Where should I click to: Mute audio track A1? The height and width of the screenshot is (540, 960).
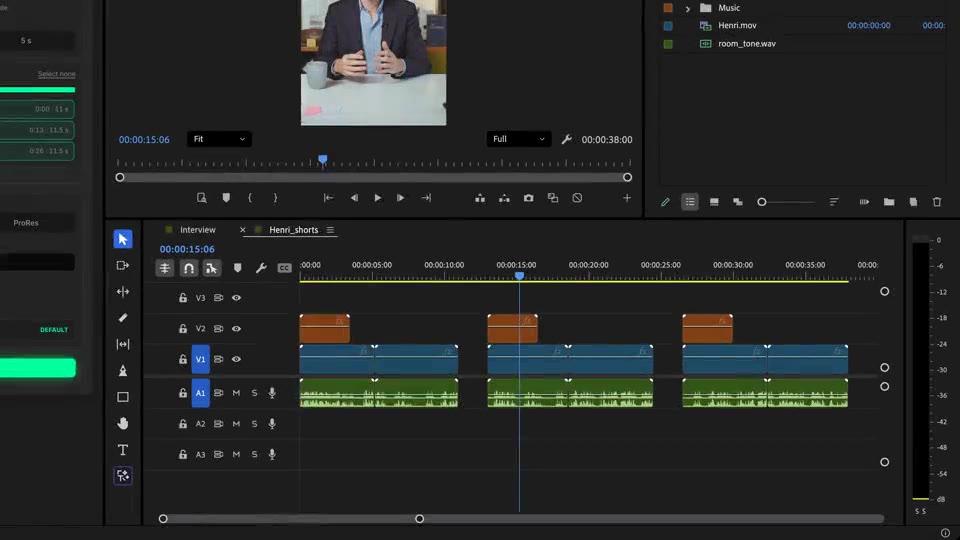(x=236, y=392)
